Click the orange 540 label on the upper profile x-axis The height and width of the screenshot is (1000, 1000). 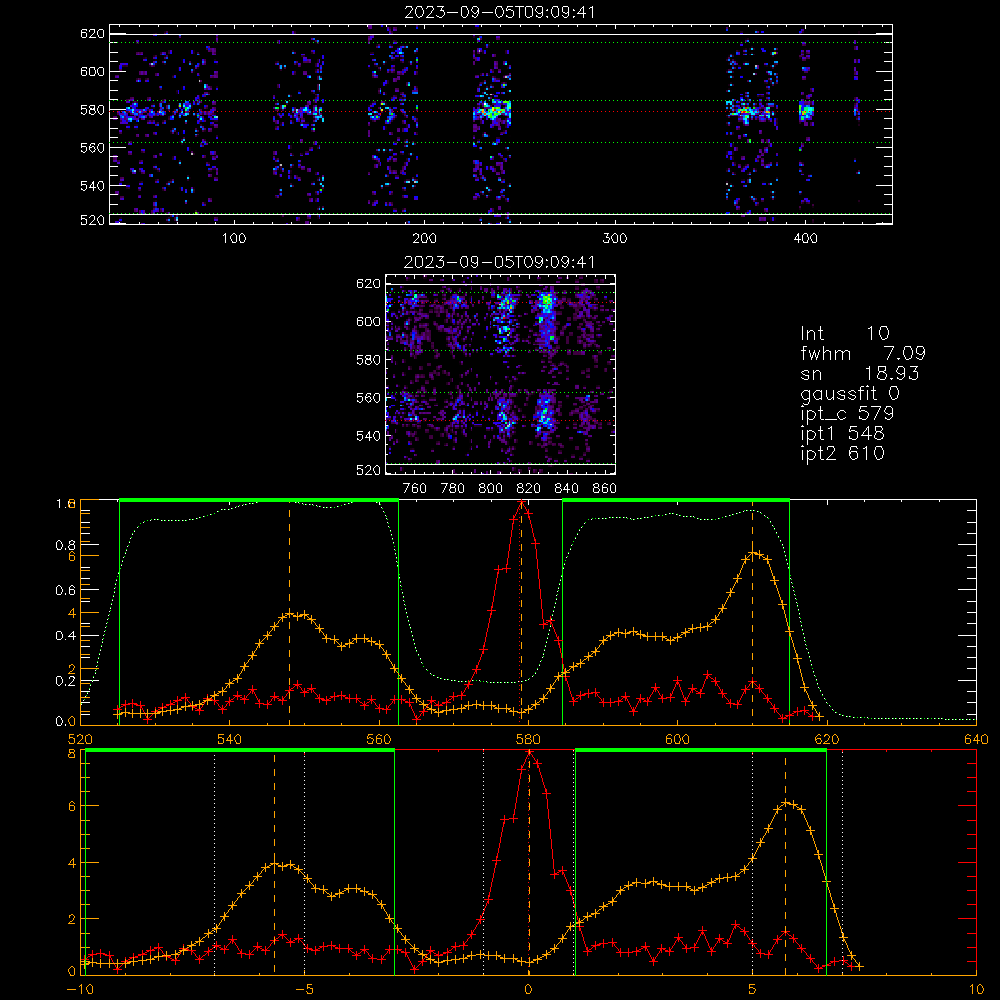229,739
